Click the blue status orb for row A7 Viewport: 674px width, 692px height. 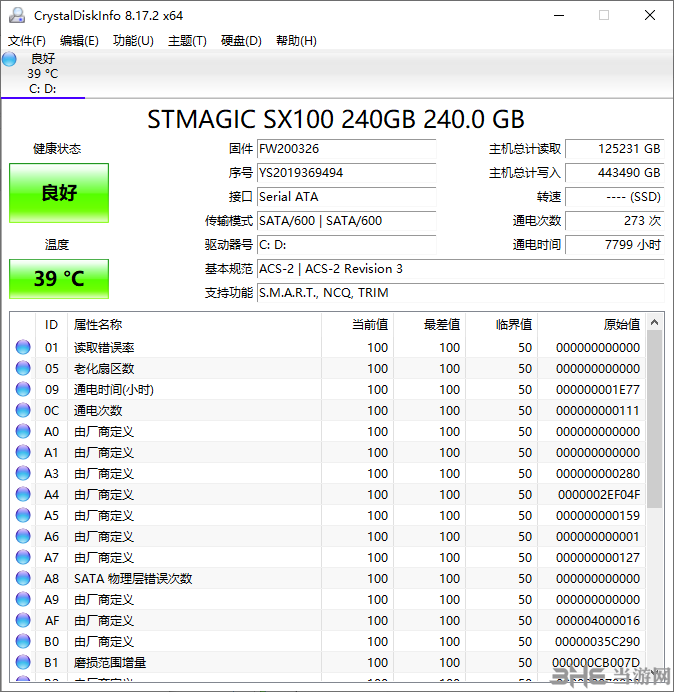coord(23,557)
